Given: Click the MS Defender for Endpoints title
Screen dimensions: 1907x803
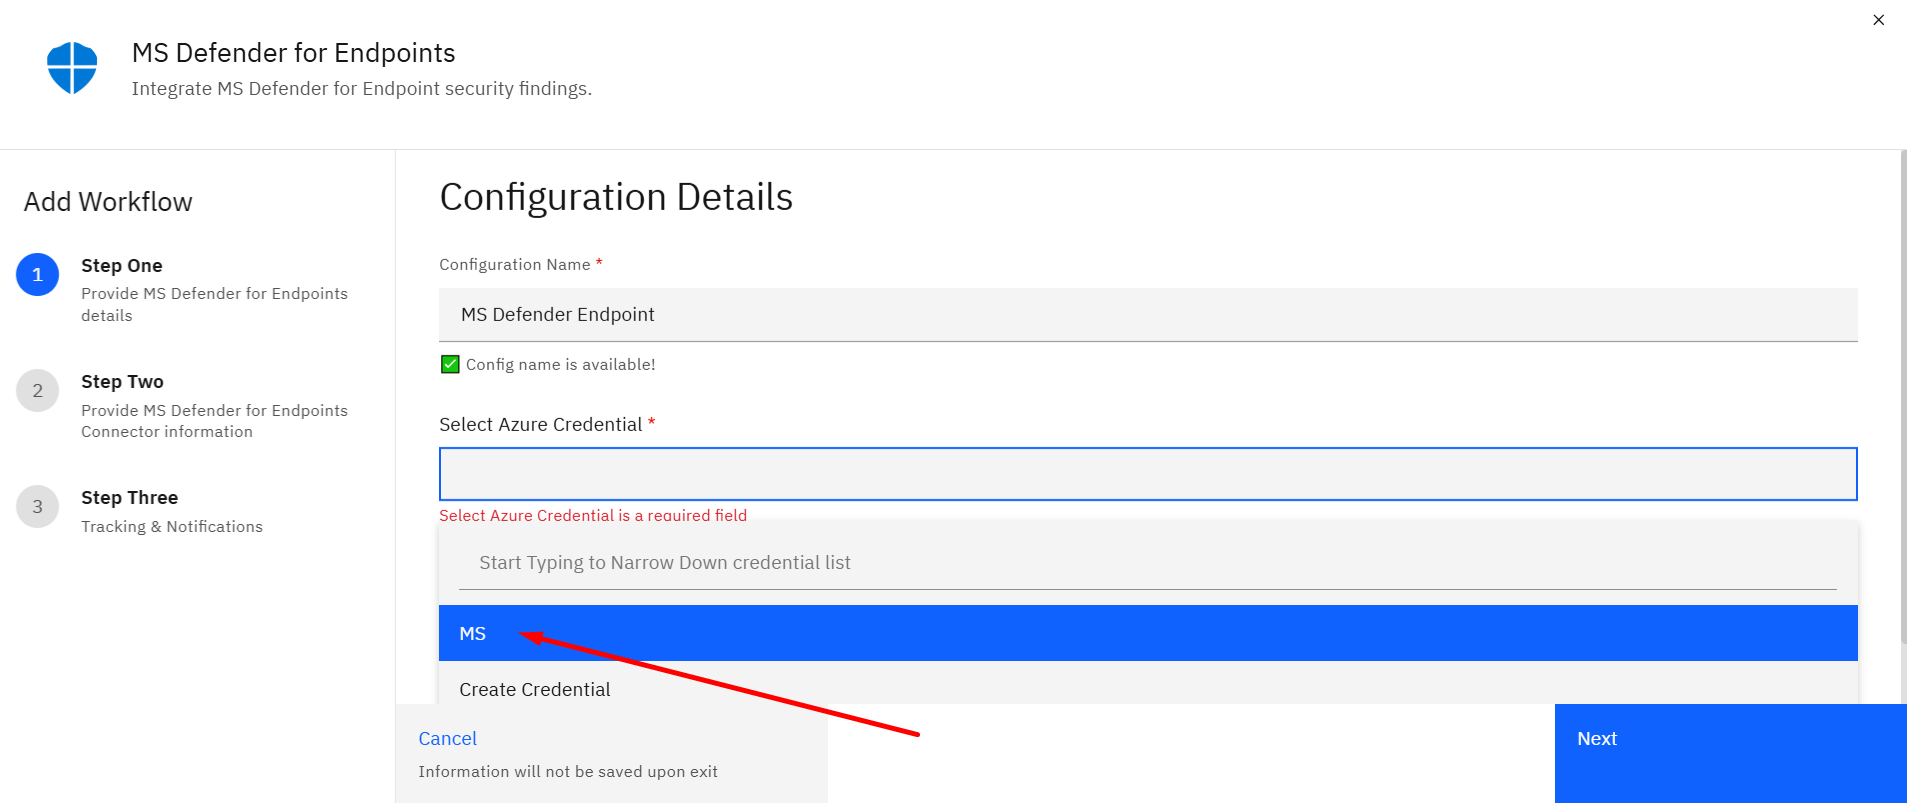Looking at the screenshot, I should pos(293,53).
